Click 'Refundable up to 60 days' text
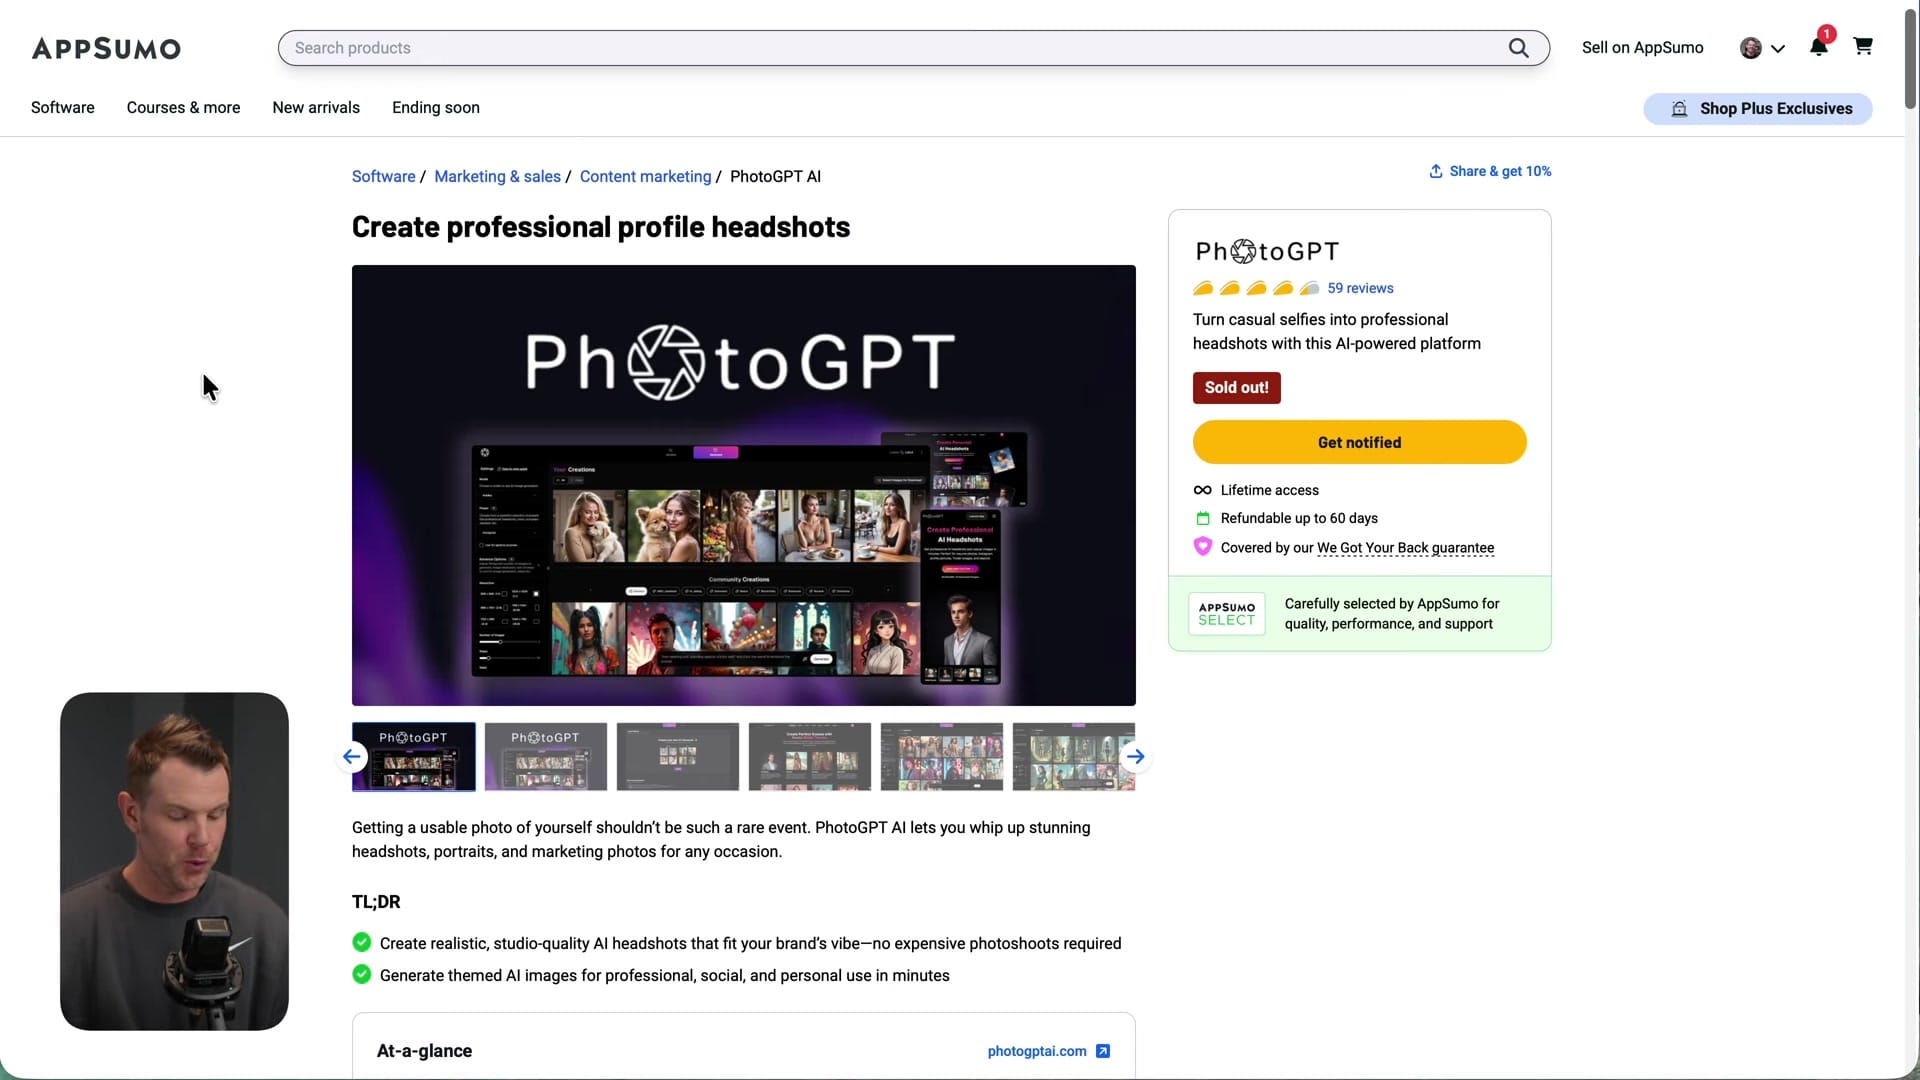 (x=1299, y=518)
